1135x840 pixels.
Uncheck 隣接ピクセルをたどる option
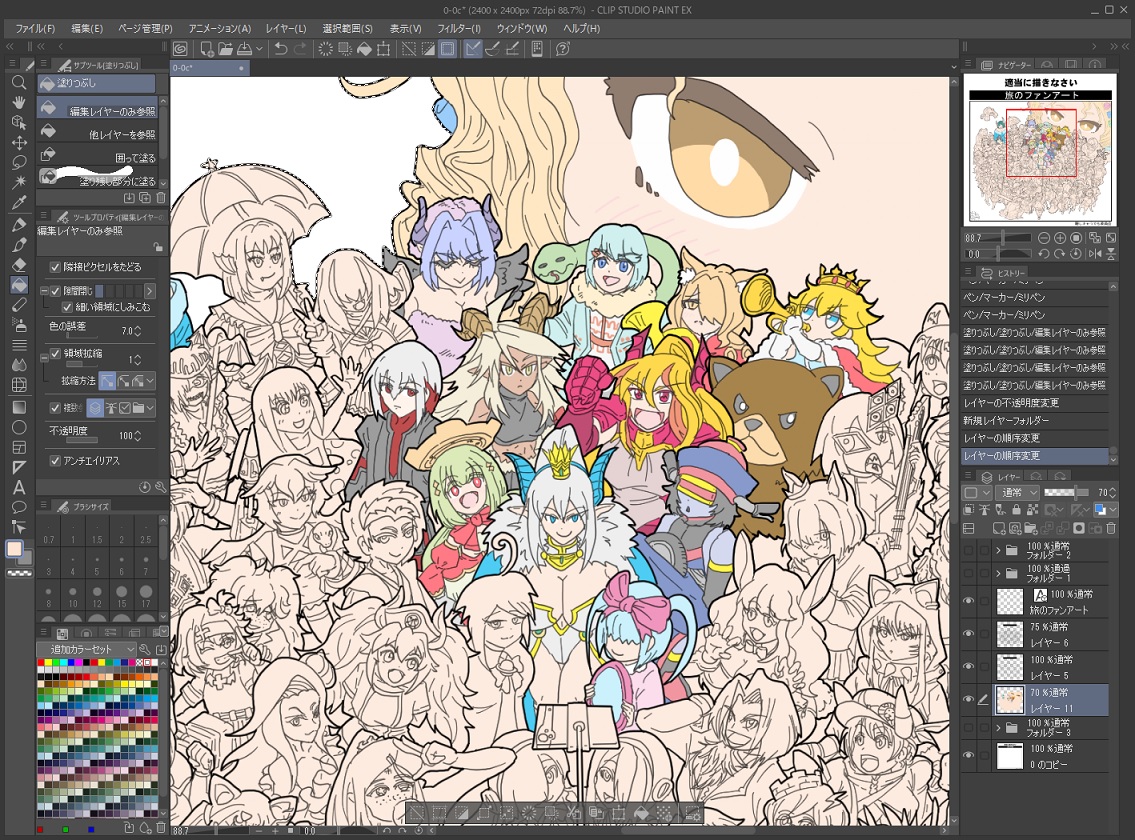pyautogui.click(x=55, y=267)
